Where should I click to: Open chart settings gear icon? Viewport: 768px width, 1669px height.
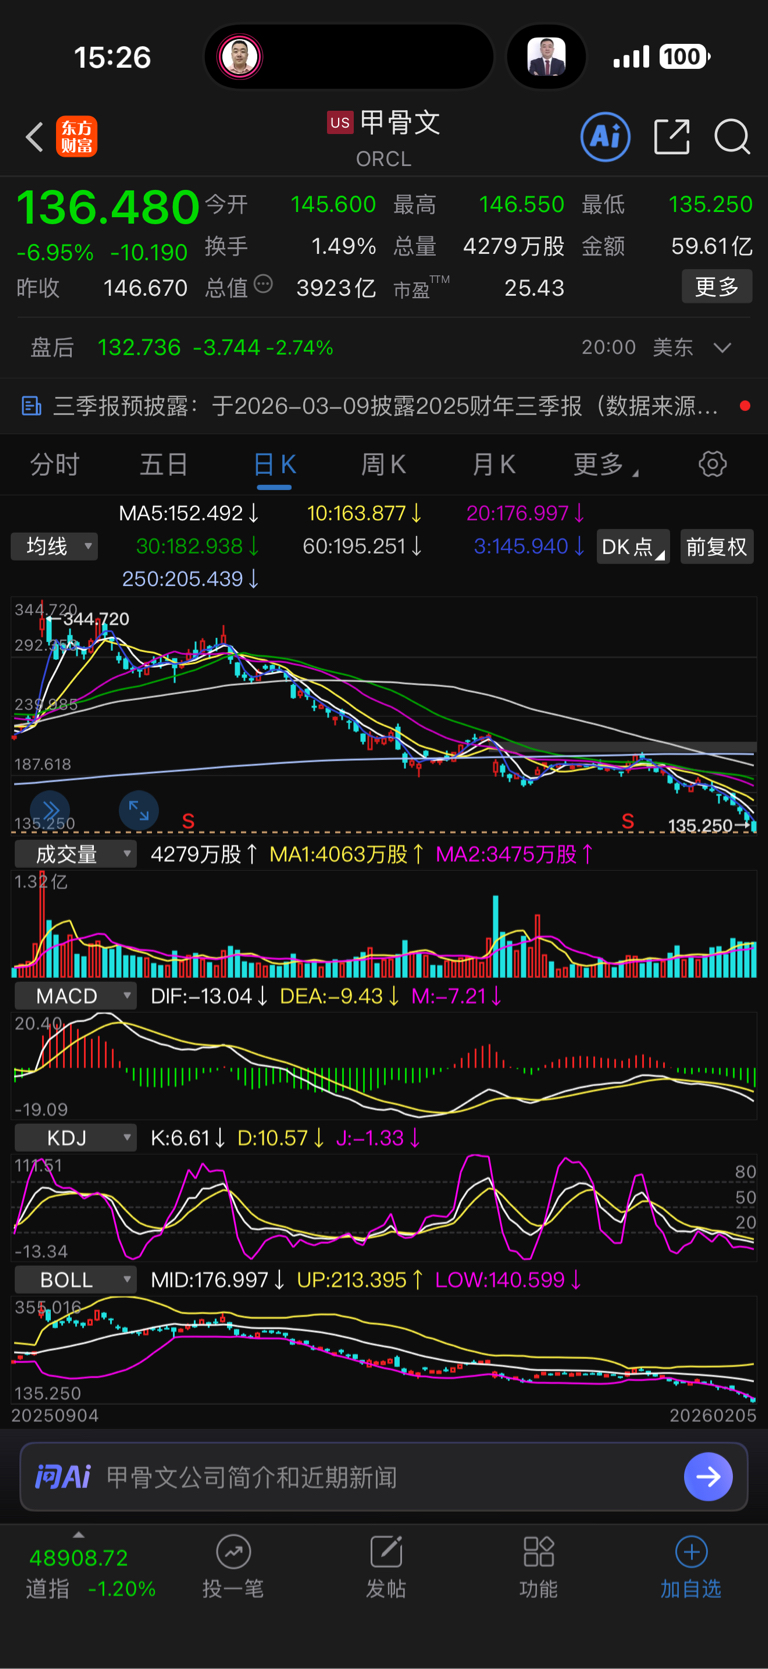(x=712, y=464)
